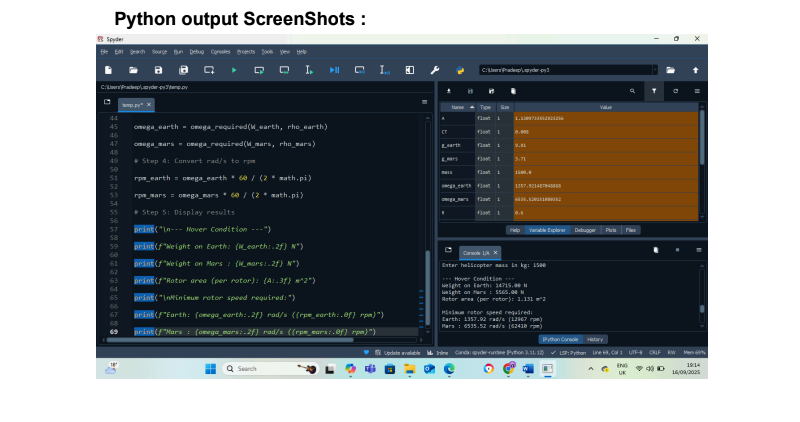Go to the parent directory
Viewport: 800px width, 422px height.
695,70
